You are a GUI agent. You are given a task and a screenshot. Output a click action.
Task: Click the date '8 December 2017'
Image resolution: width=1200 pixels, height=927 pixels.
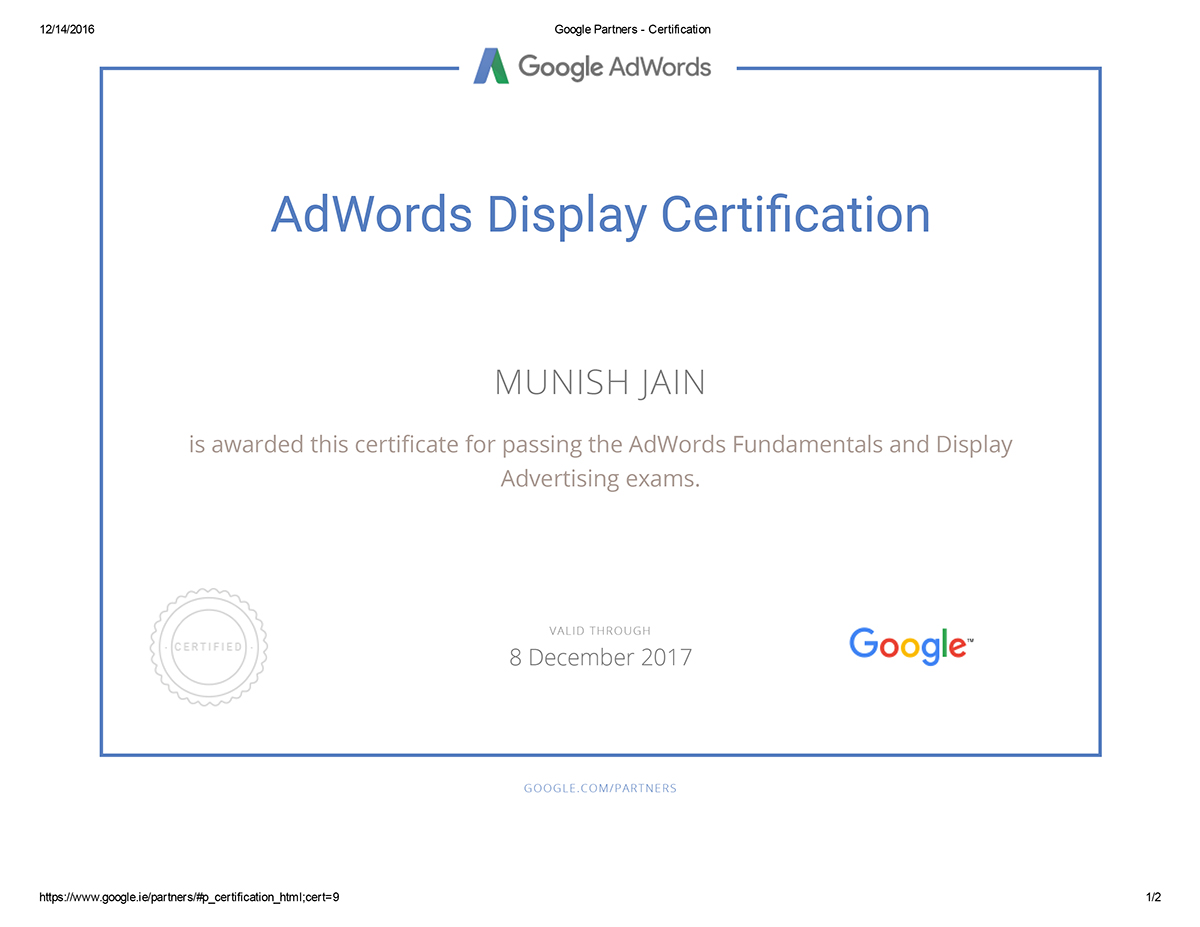click(x=600, y=658)
